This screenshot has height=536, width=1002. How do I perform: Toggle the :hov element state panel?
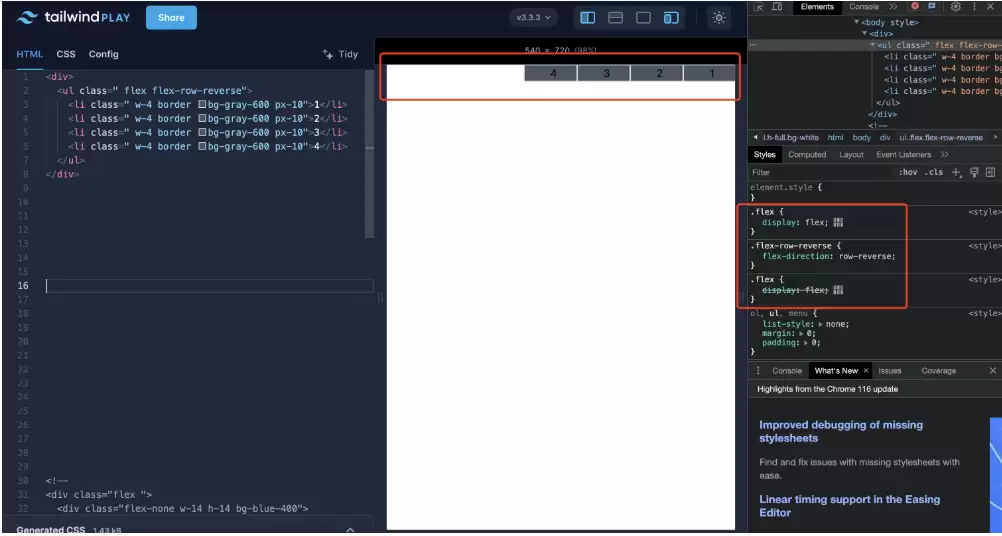908,172
